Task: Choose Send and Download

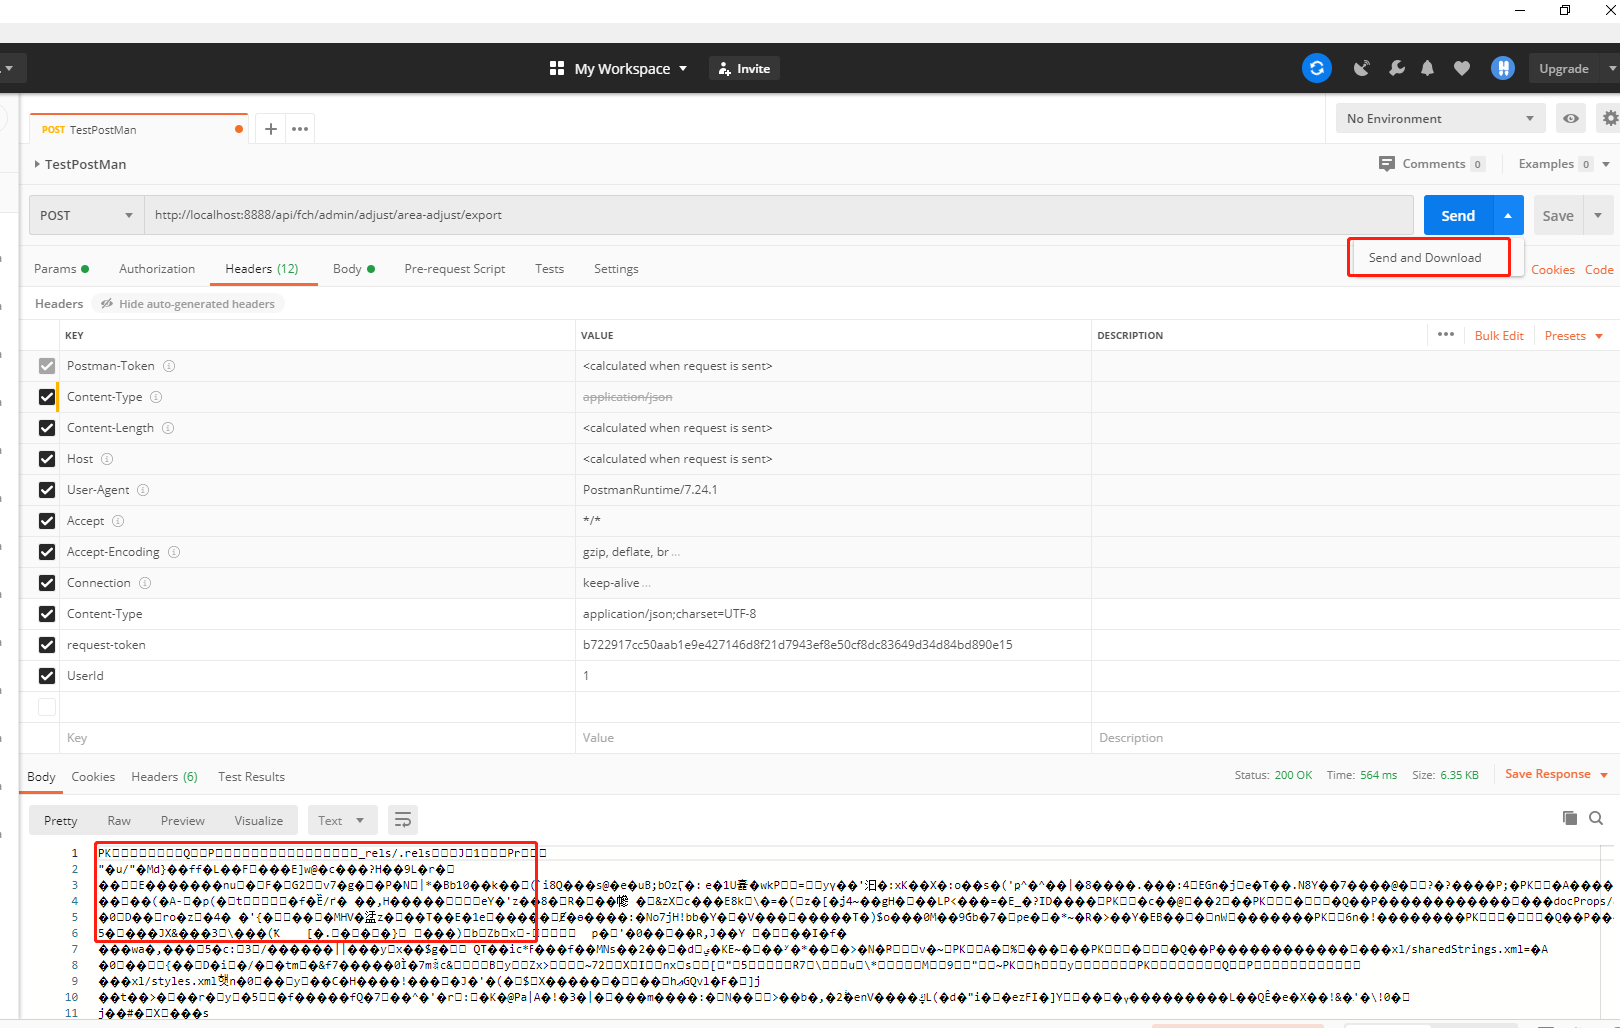Action: (1425, 257)
